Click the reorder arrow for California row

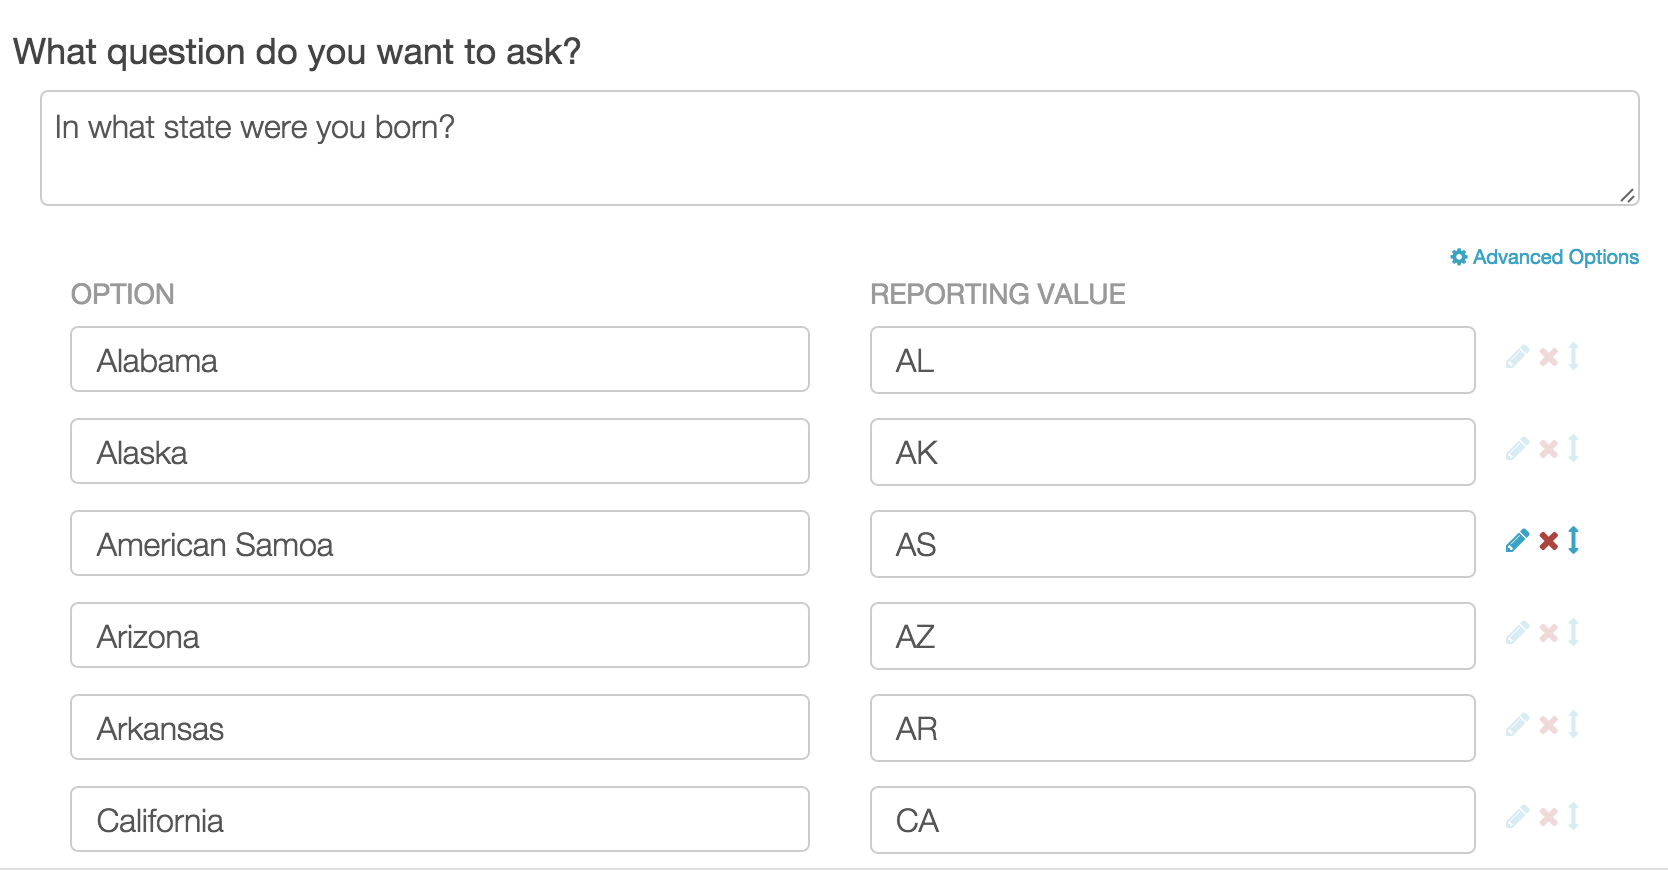[1574, 817]
